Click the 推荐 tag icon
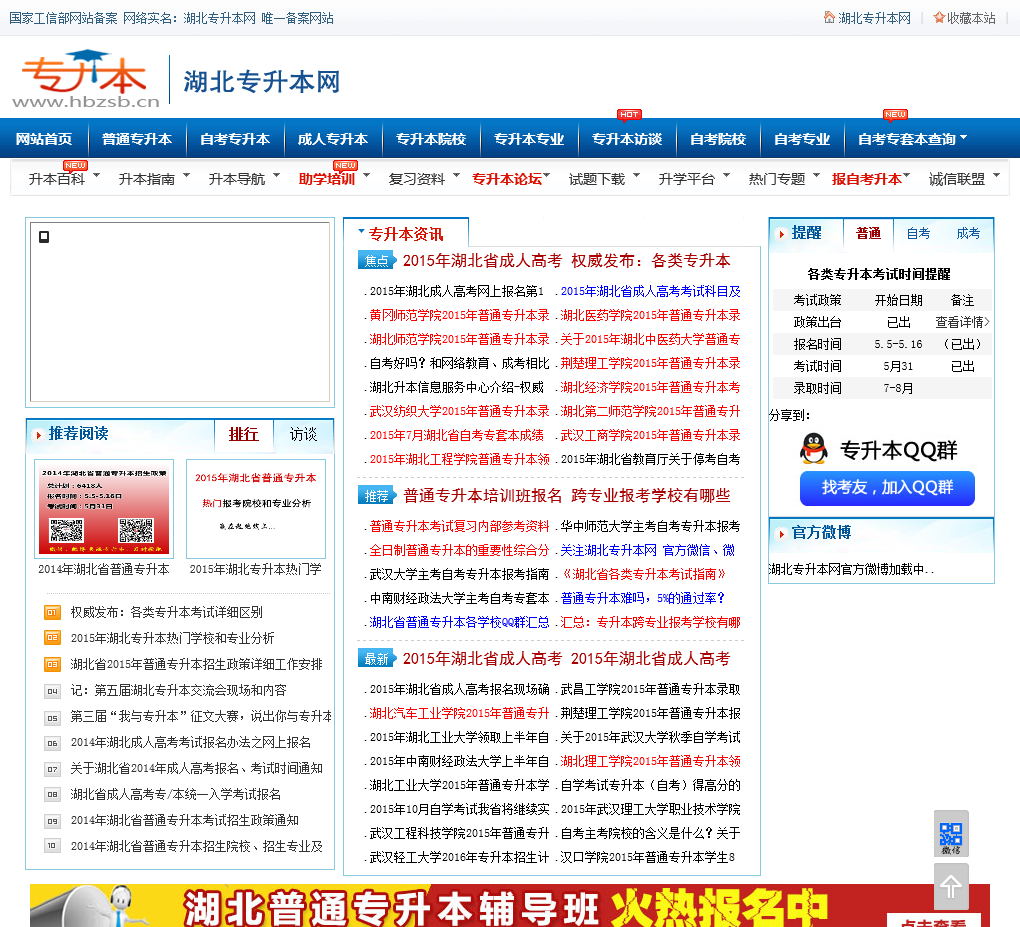The image size is (1020, 927). pos(377,495)
